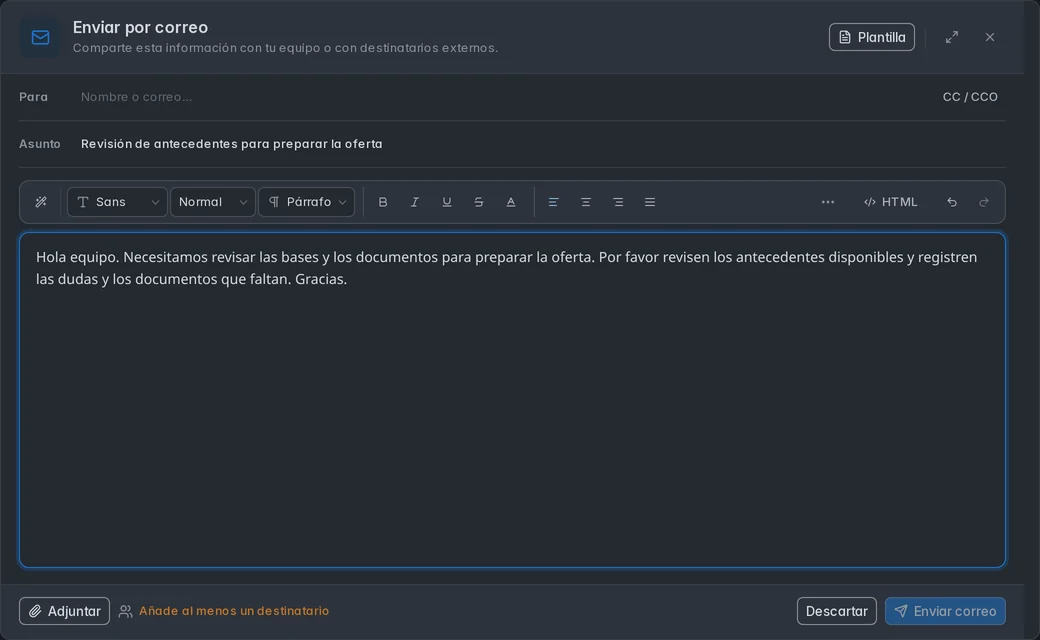Redo the last edit
The height and width of the screenshot is (640, 1040).
pyautogui.click(x=984, y=202)
